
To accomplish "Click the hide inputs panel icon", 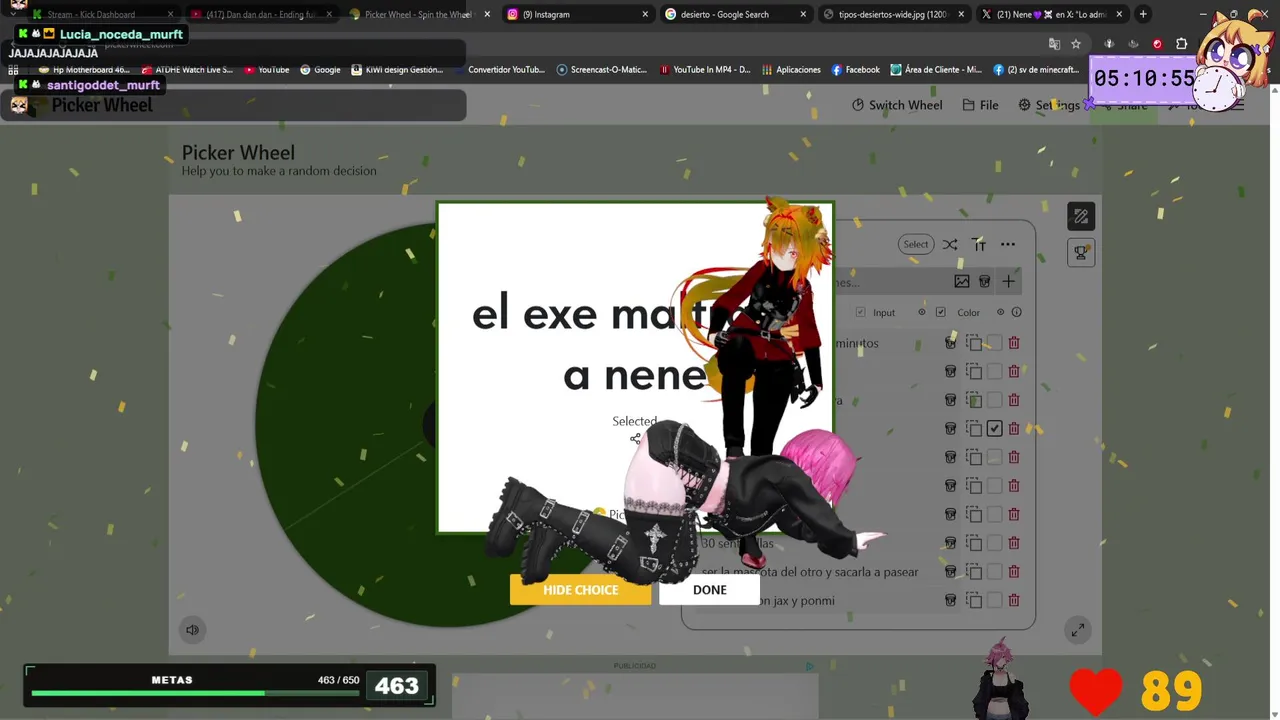I will pyautogui.click(x=1081, y=216).
